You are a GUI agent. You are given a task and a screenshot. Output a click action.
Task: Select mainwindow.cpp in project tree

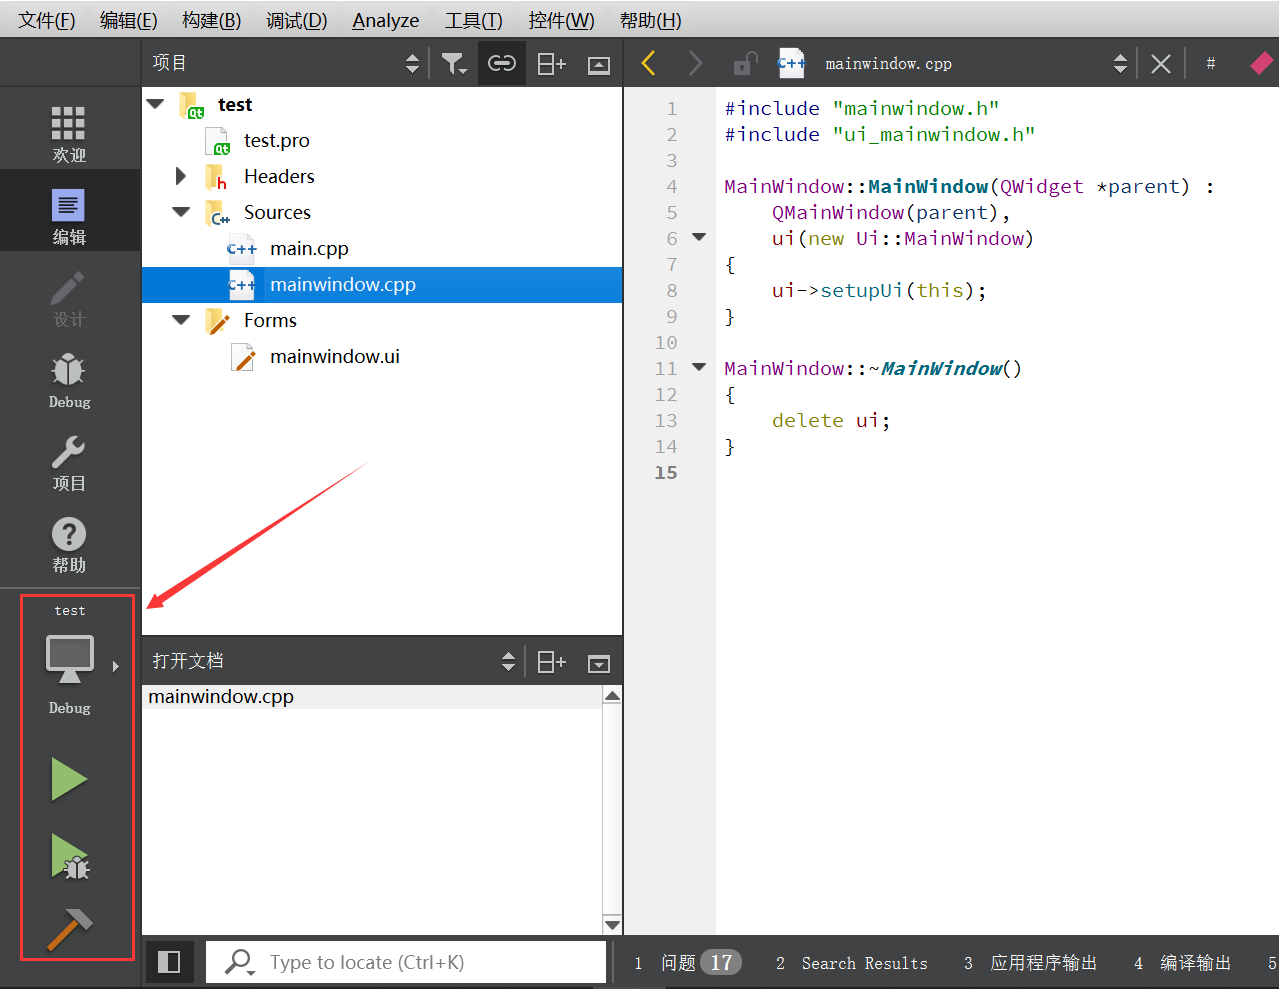tap(382, 284)
